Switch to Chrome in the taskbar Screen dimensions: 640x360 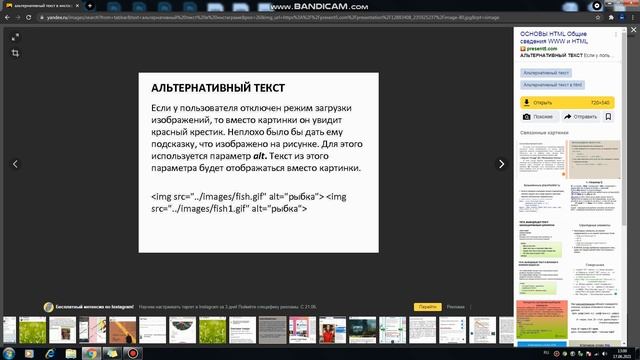coord(91,353)
